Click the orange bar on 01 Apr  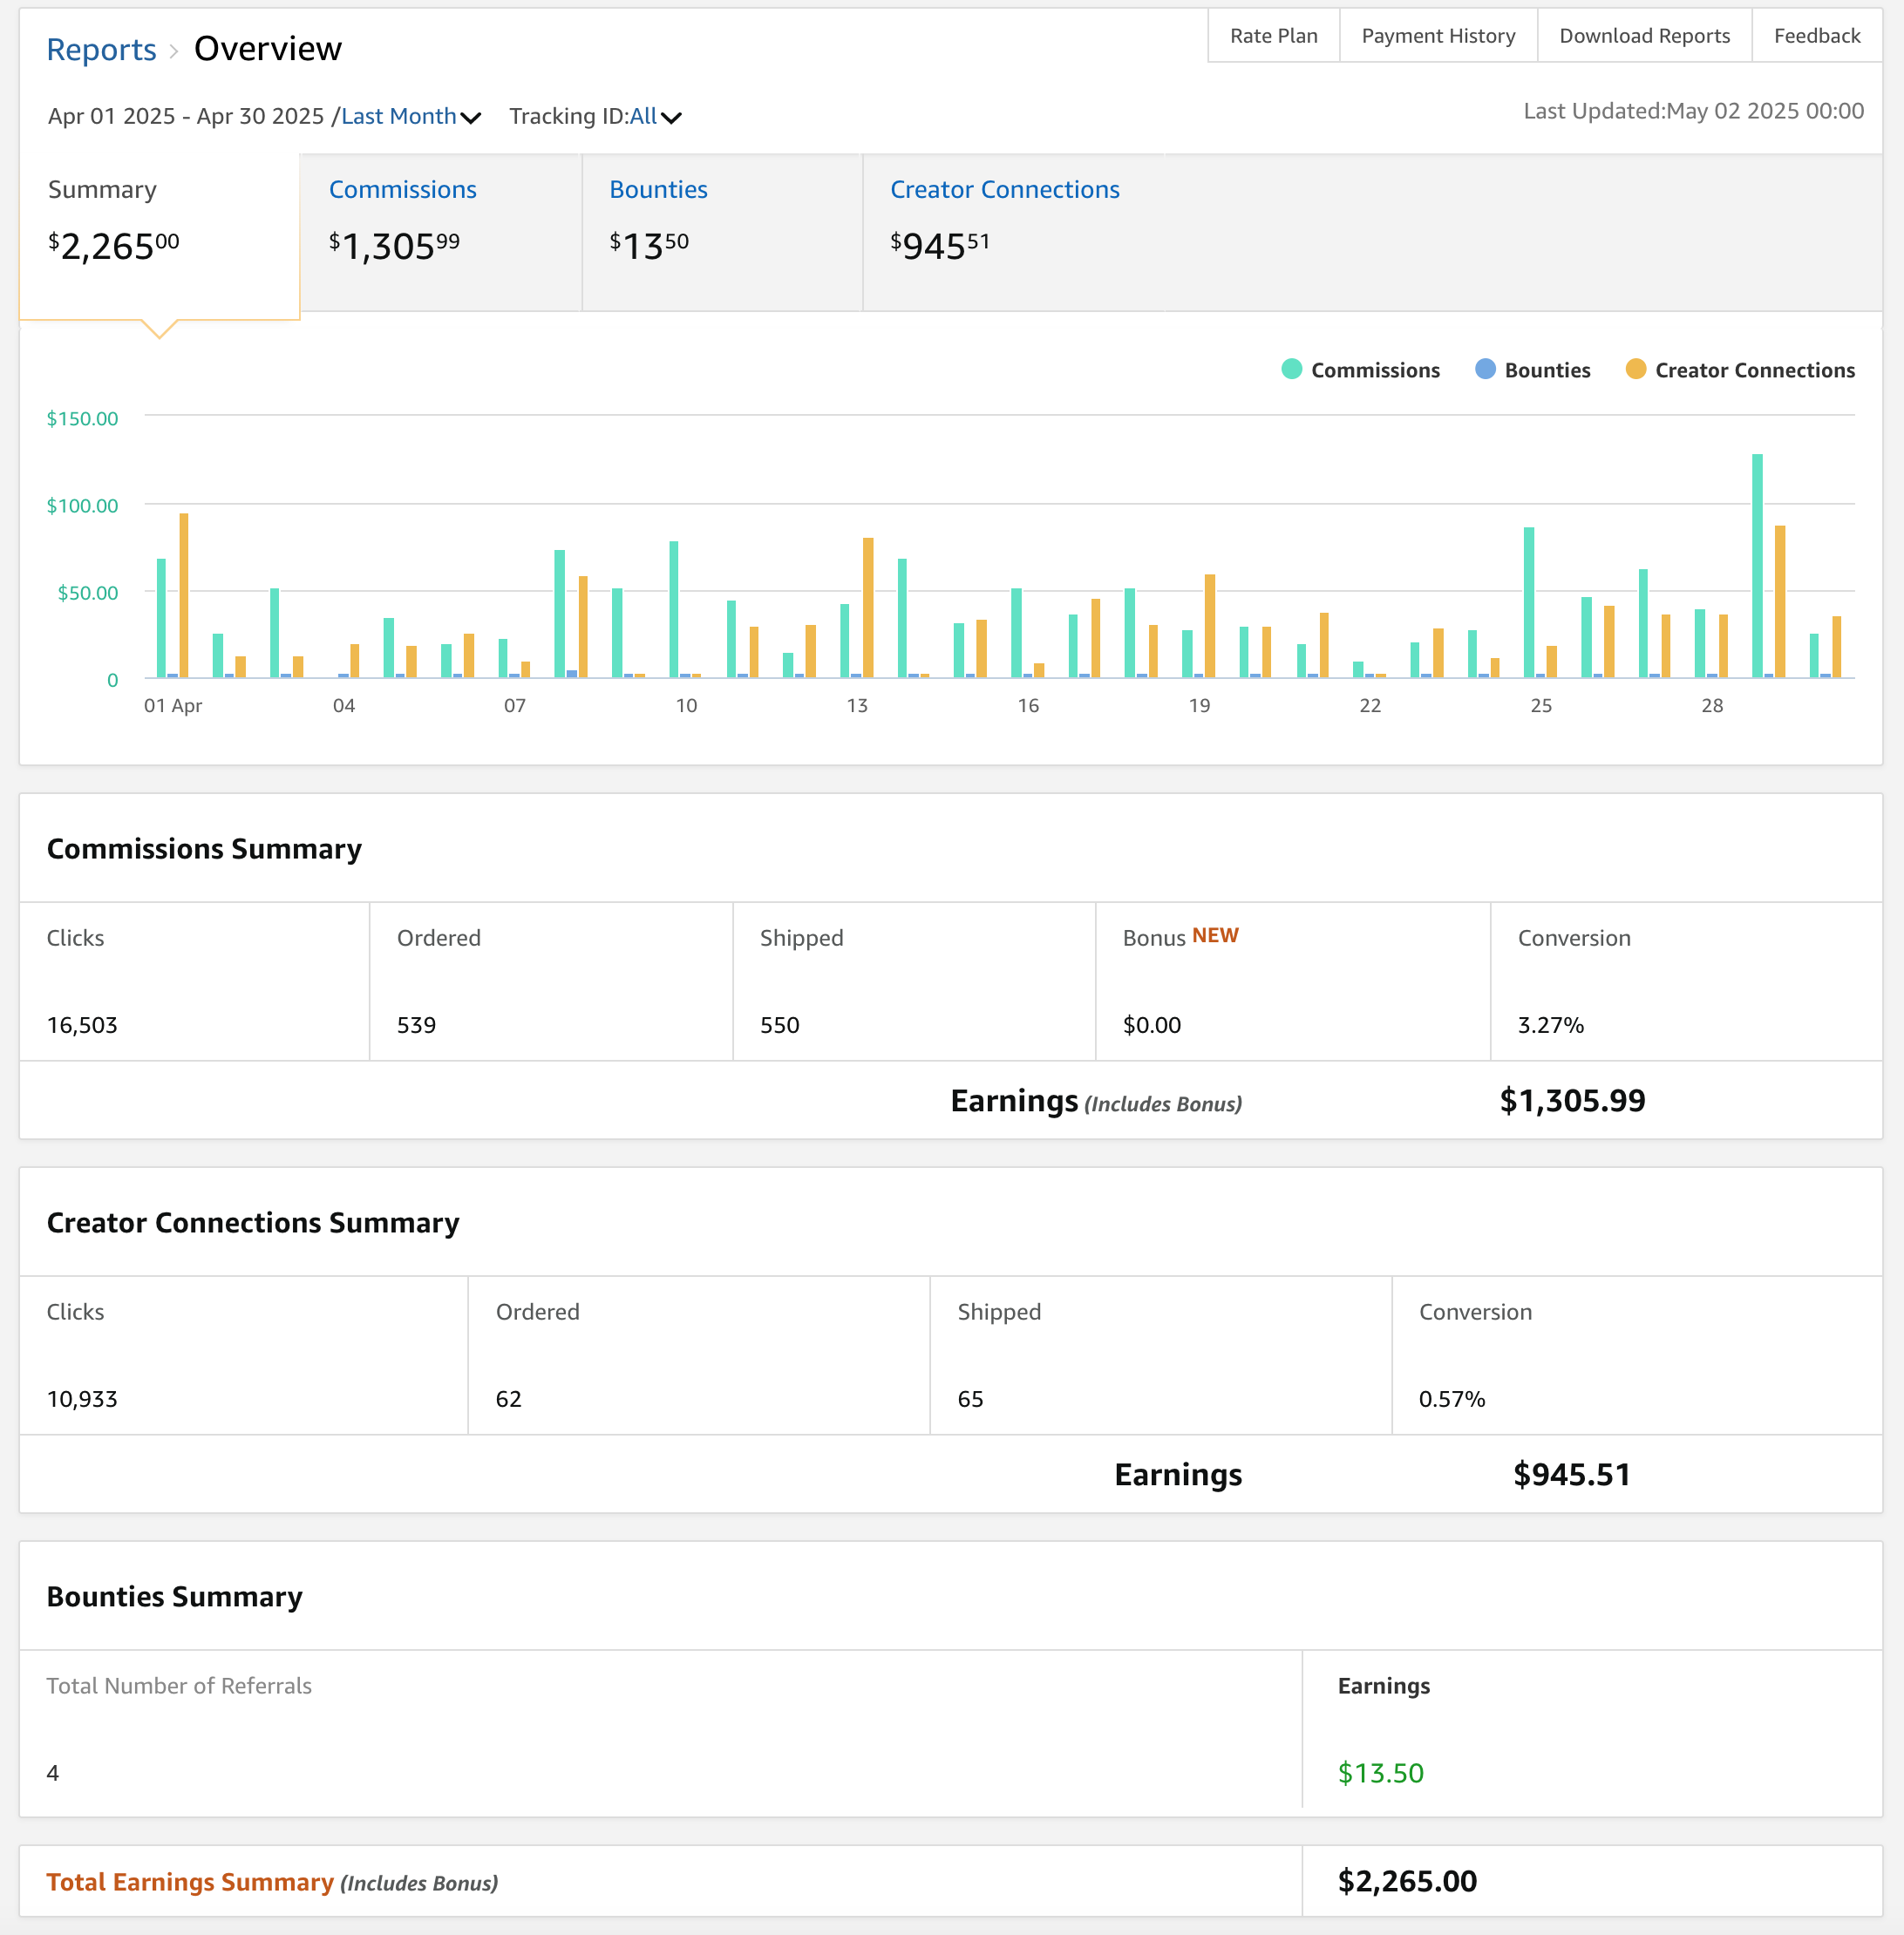(x=184, y=595)
